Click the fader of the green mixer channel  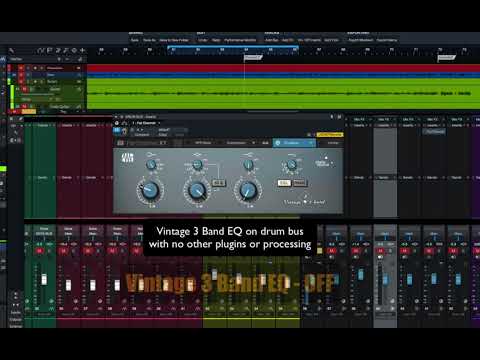(x=44, y=279)
